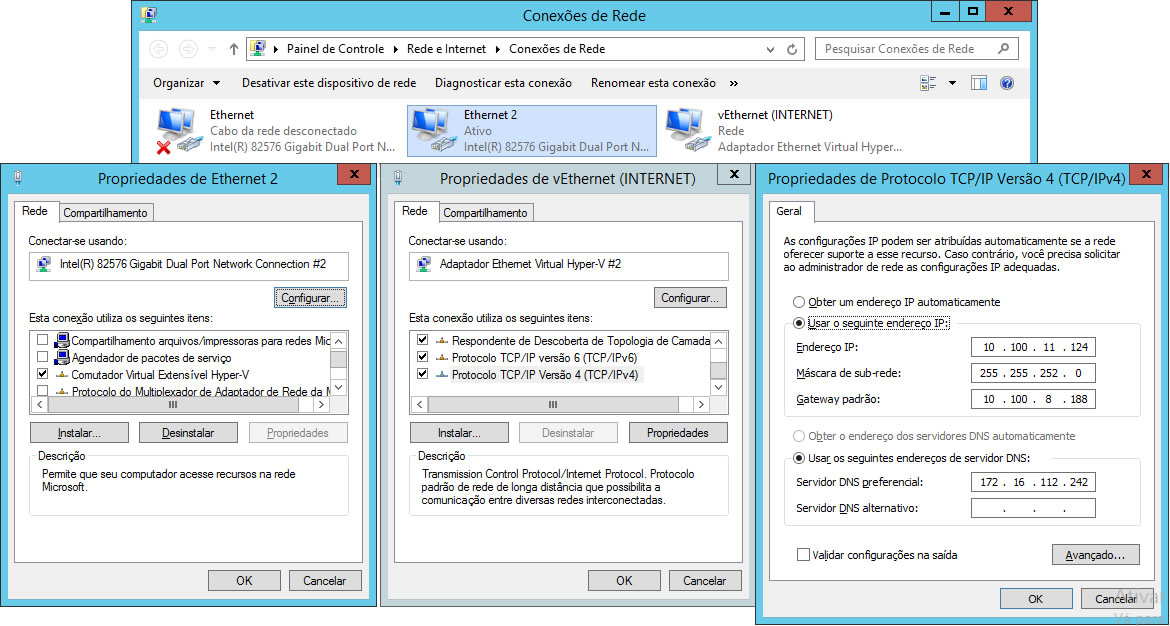Select 'Obter um endereço IP automaticamente' radio button

click(x=799, y=303)
